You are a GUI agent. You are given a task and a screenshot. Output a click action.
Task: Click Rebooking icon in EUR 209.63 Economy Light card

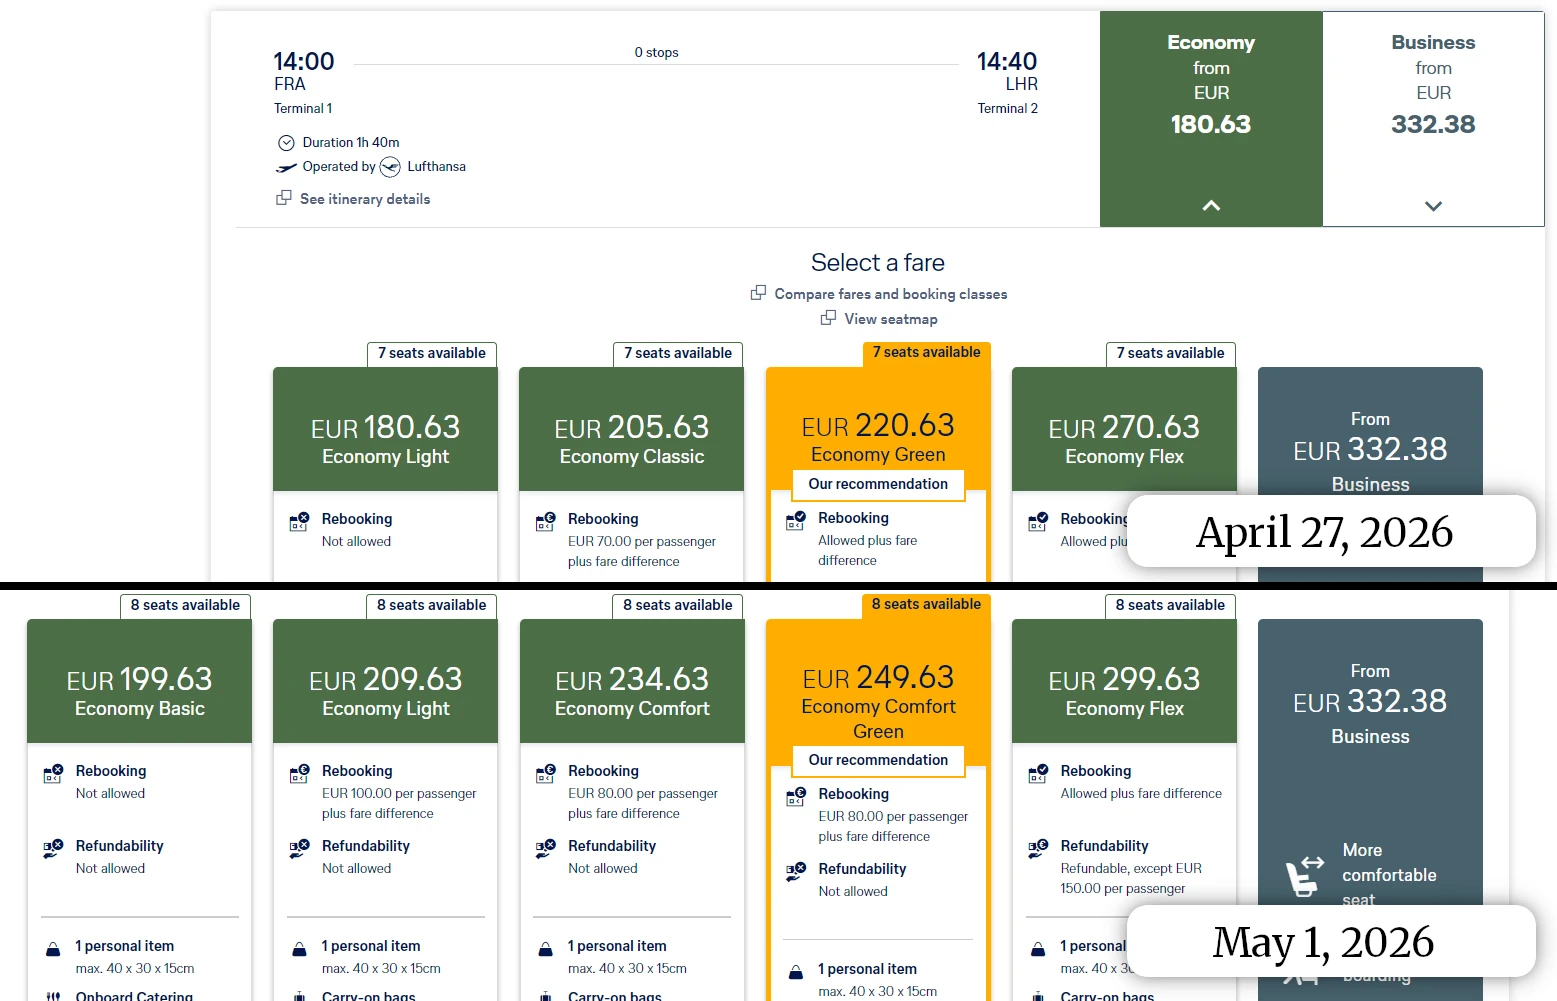coord(299,773)
